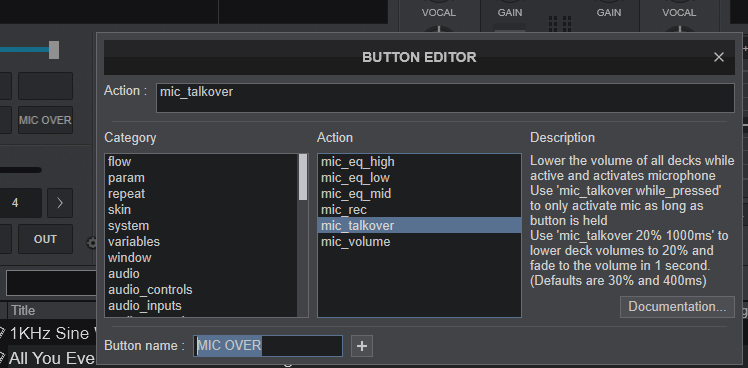Click the Category list scrollbar thumb
Image resolution: width=748 pixels, height=368 pixels.
[x=303, y=177]
